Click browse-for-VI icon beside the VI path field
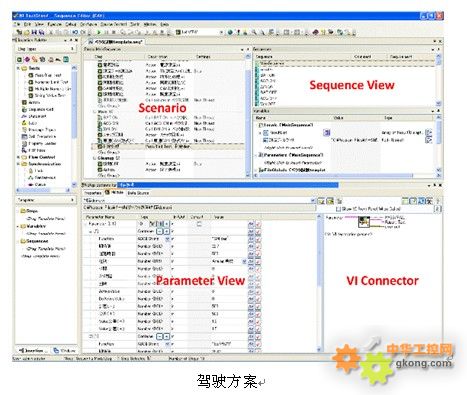This screenshot has width=467, height=395. click(321, 201)
